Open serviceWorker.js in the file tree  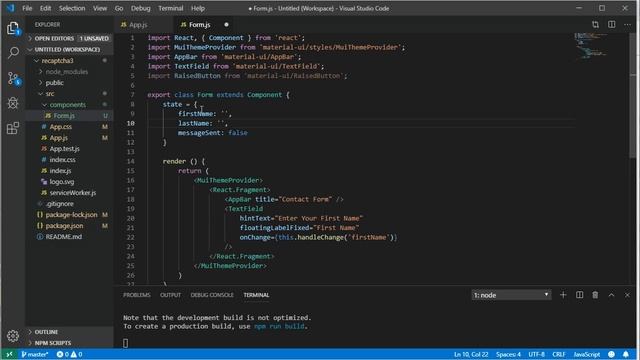click(x=69, y=193)
